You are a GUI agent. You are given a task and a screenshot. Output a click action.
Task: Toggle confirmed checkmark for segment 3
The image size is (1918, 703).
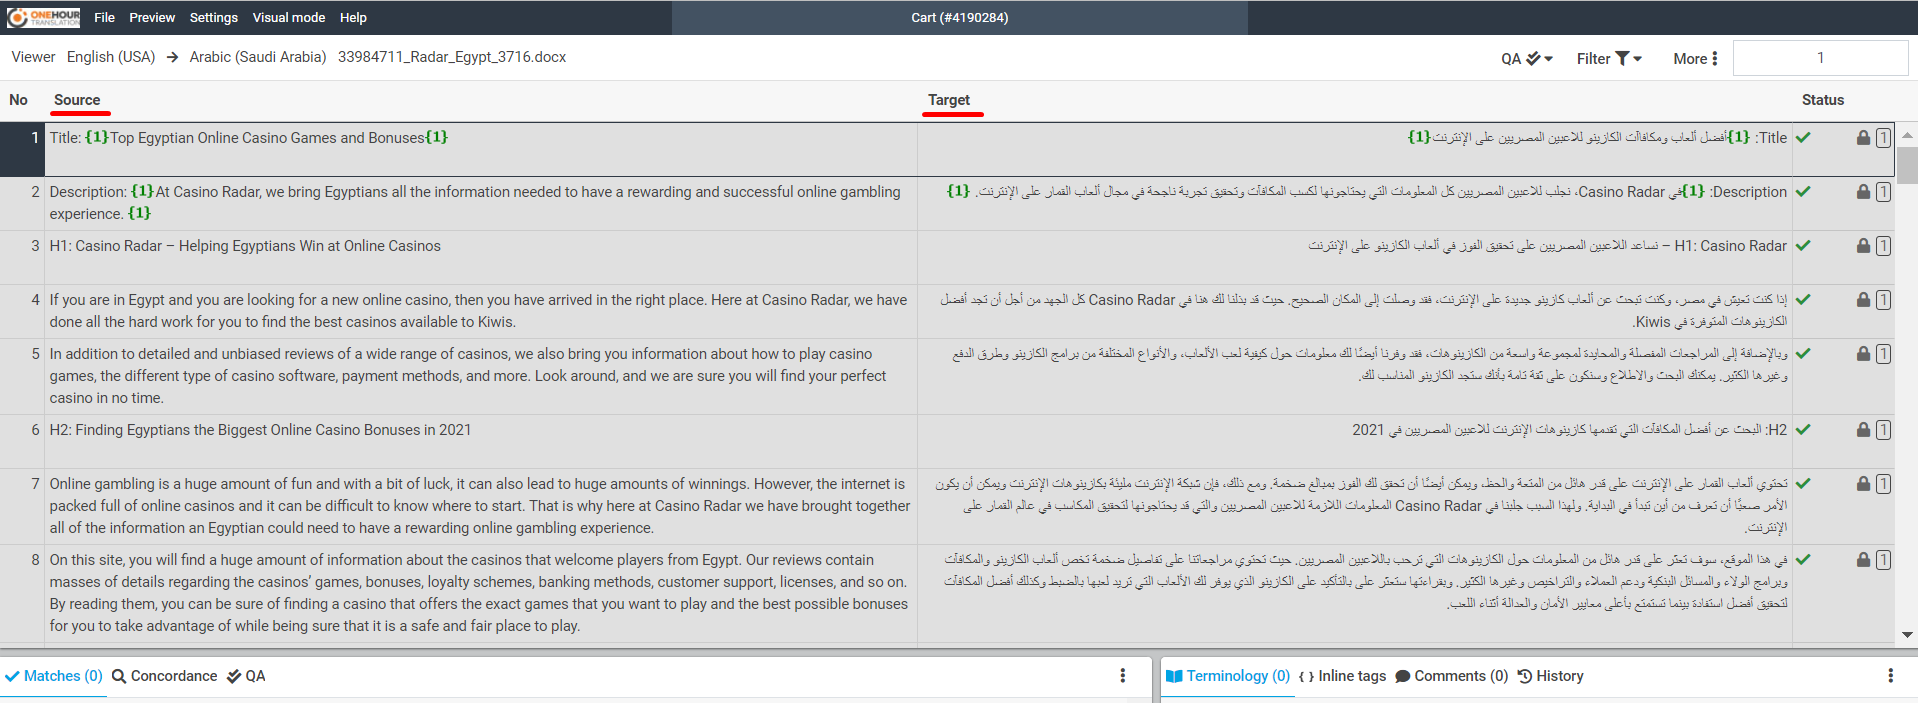[x=1803, y=246]
